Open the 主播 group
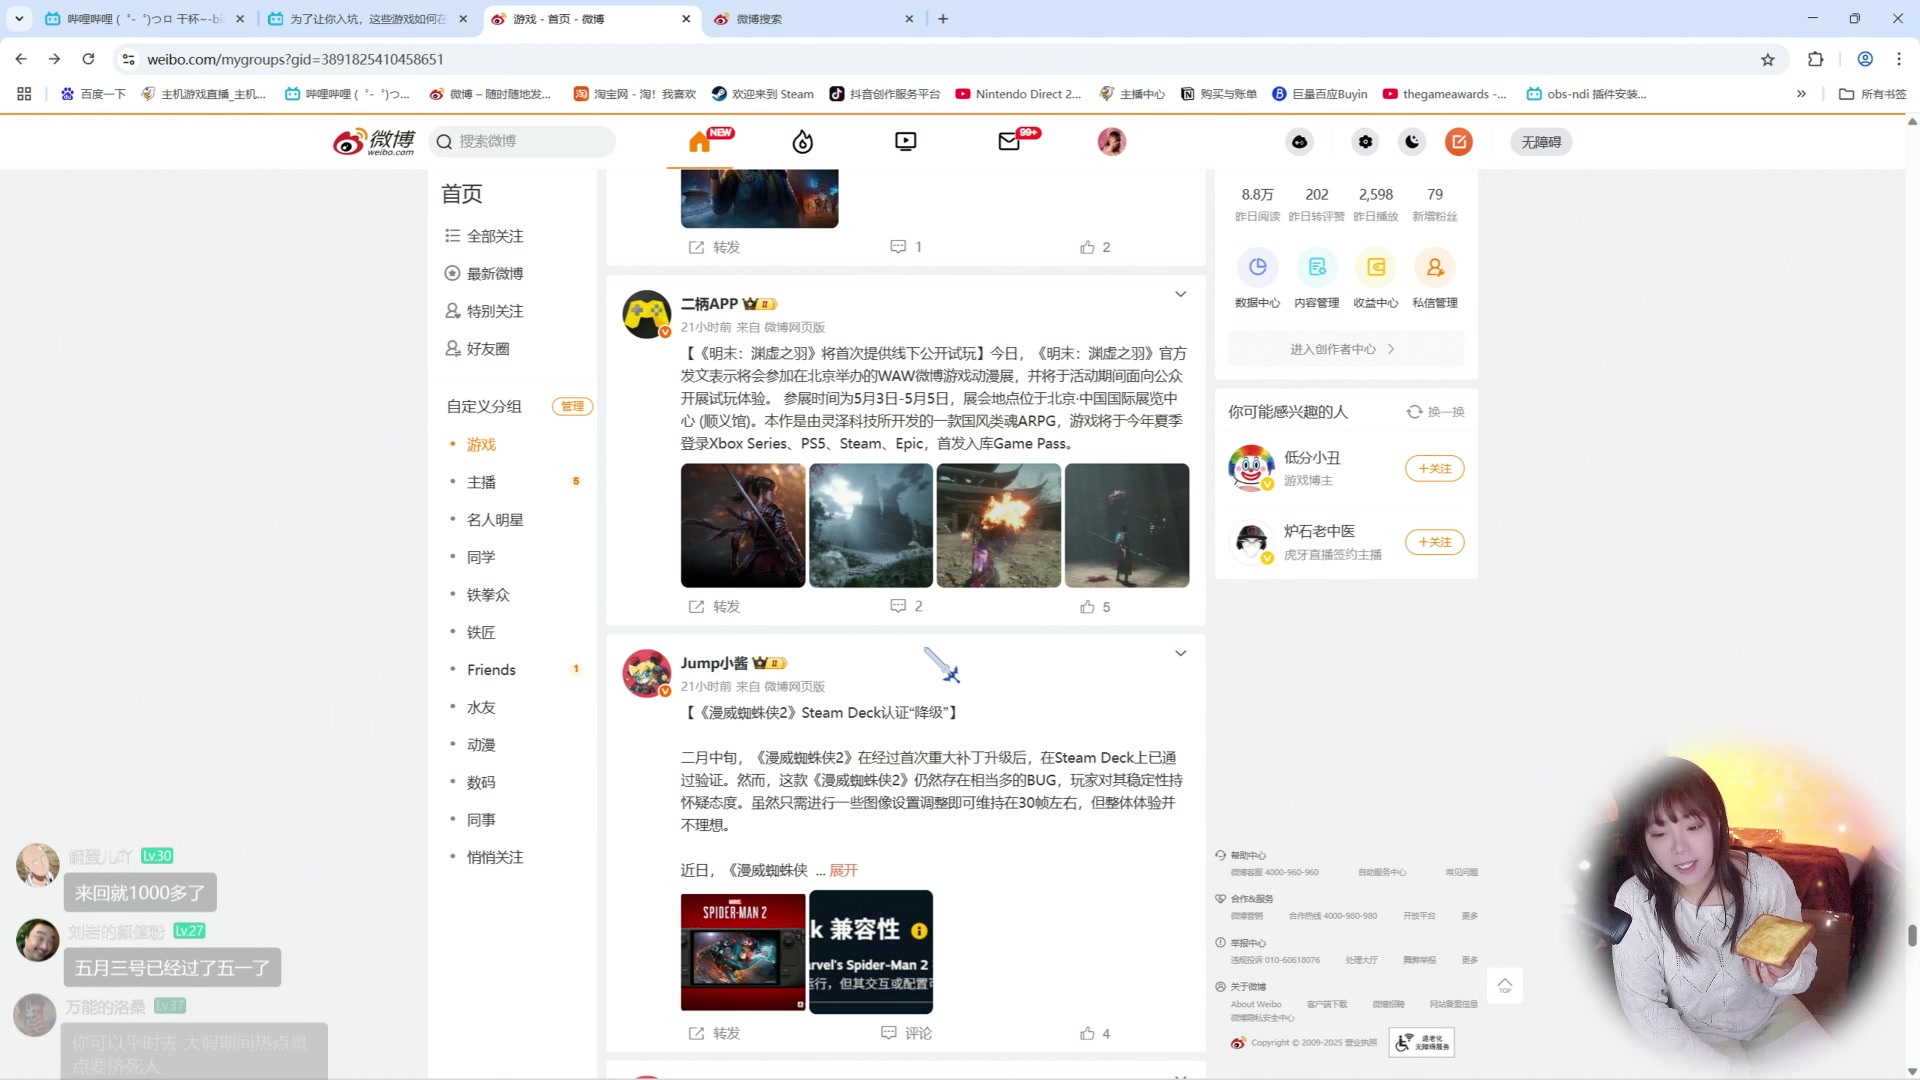This screenshot has width=1920, height=1080. point(481,482)
